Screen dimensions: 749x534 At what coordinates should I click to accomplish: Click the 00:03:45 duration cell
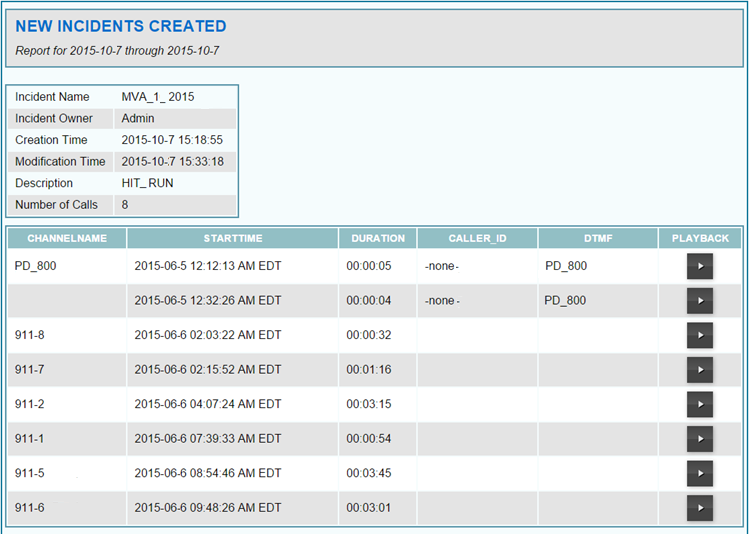click(368, 473)
